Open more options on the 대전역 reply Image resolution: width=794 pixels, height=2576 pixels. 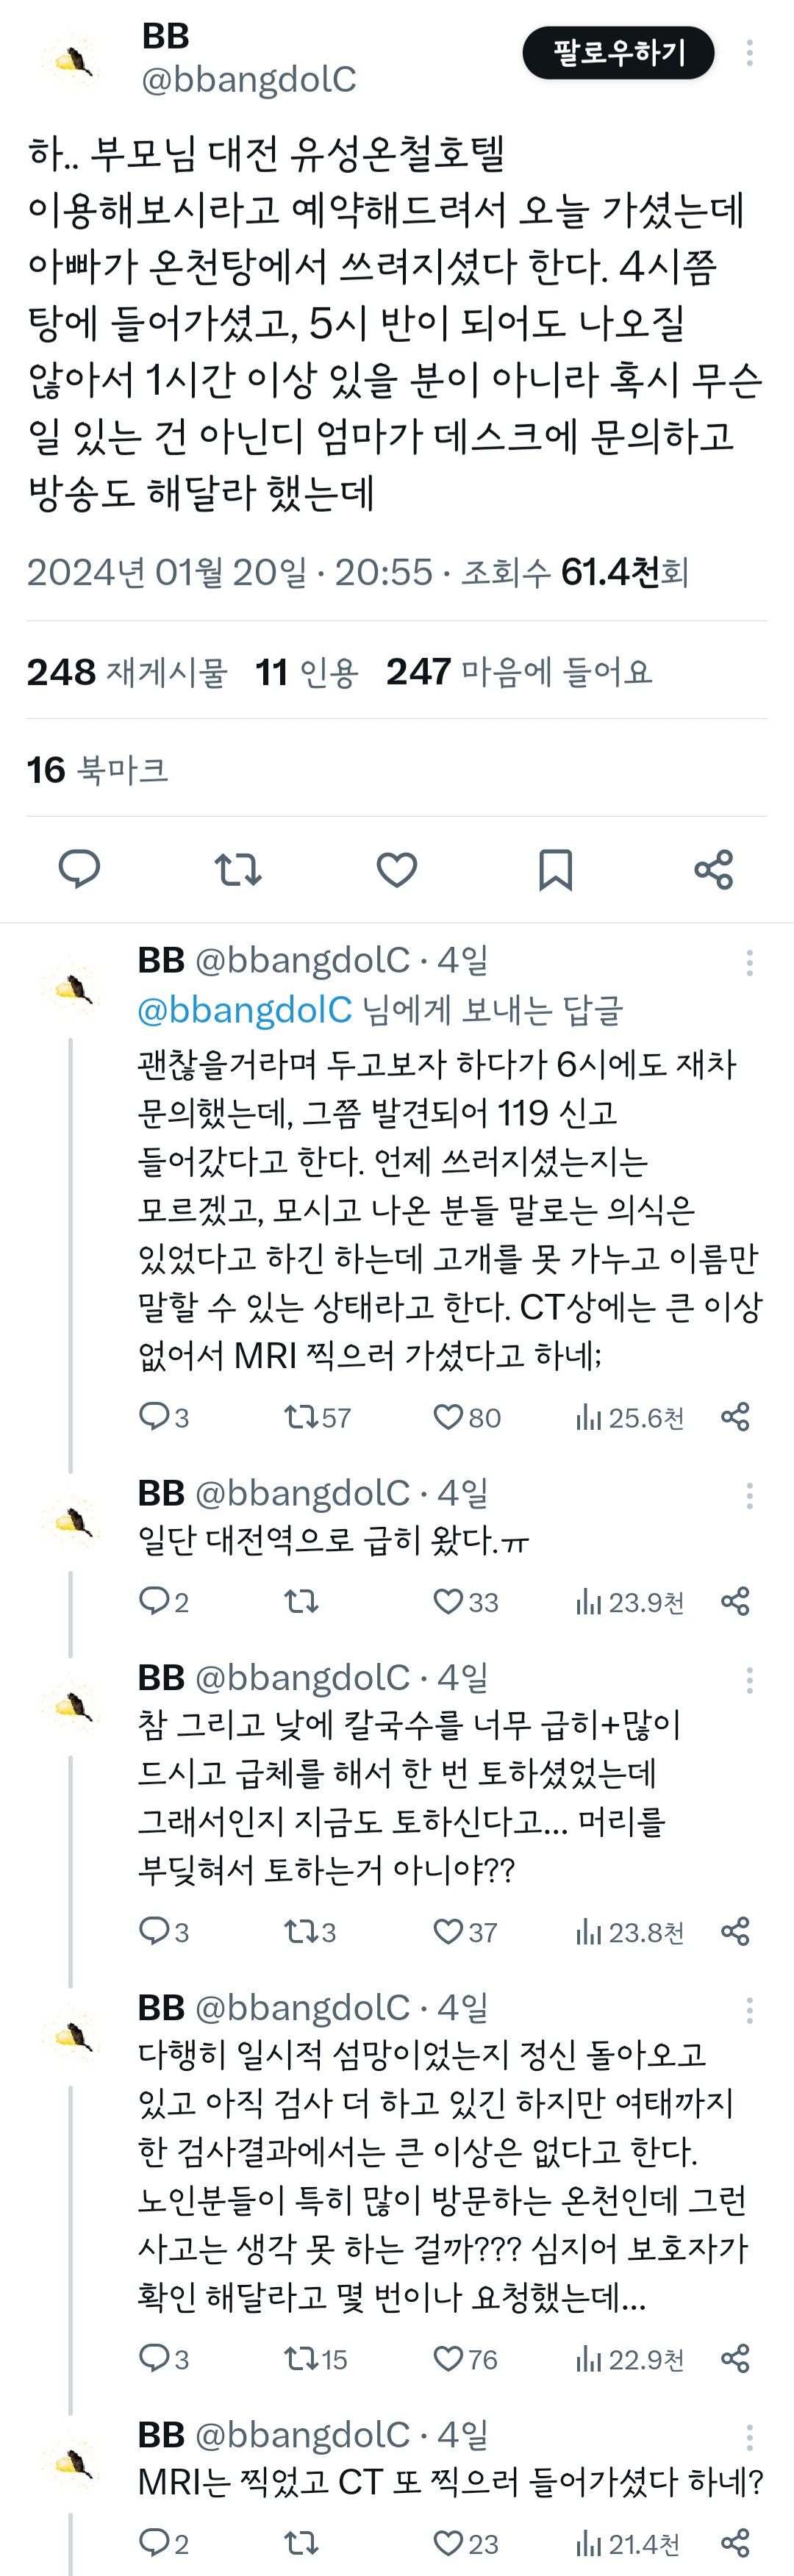(749, 1496)
